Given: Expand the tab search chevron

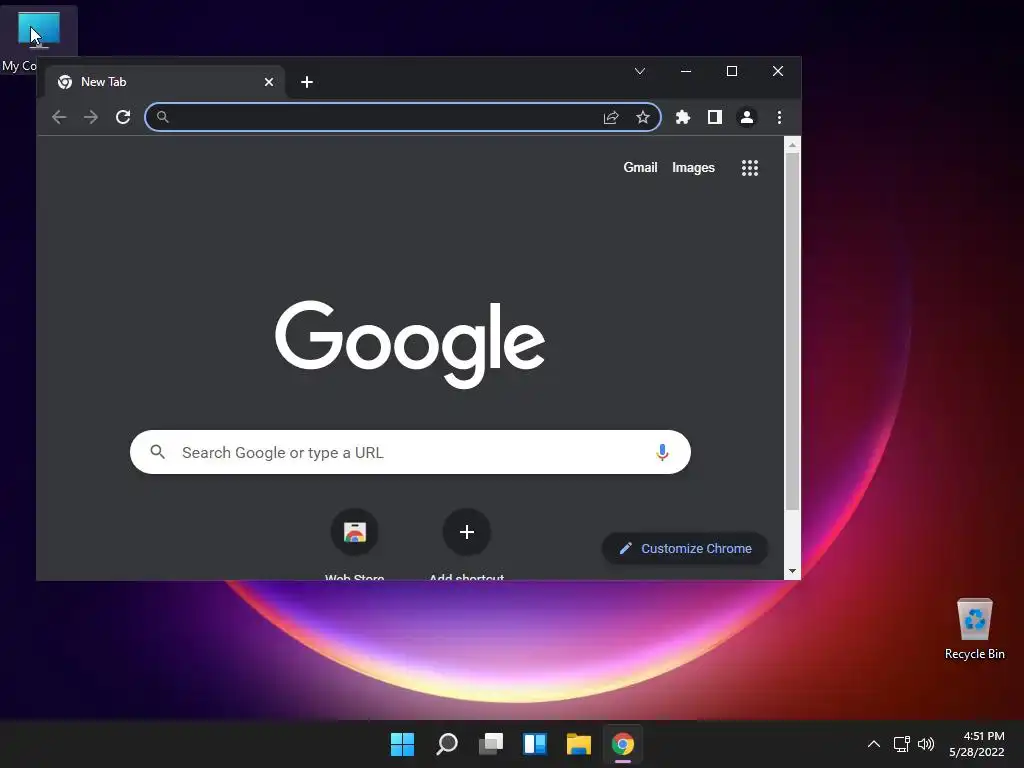Looking at the screenshot, I should (640, 71).
